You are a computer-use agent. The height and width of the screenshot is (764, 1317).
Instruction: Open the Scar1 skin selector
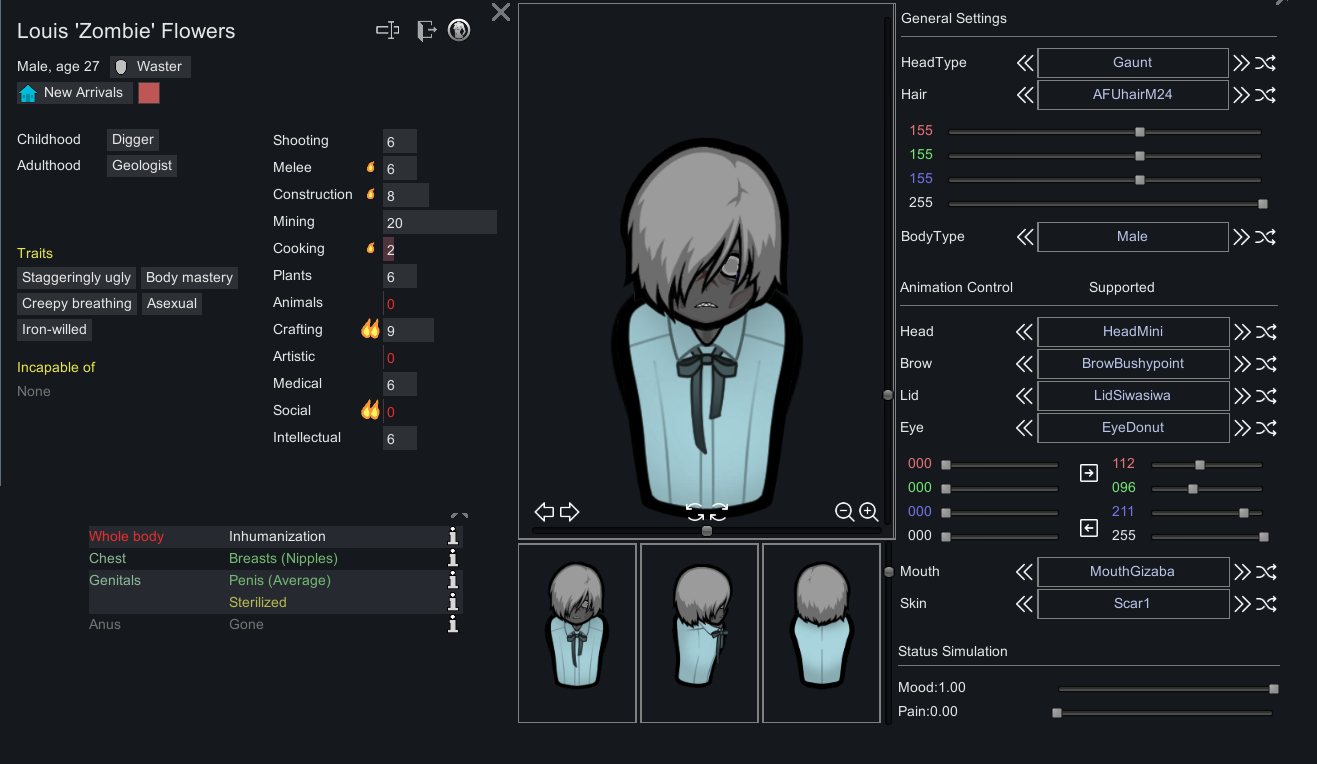[x=1133, y=604]
